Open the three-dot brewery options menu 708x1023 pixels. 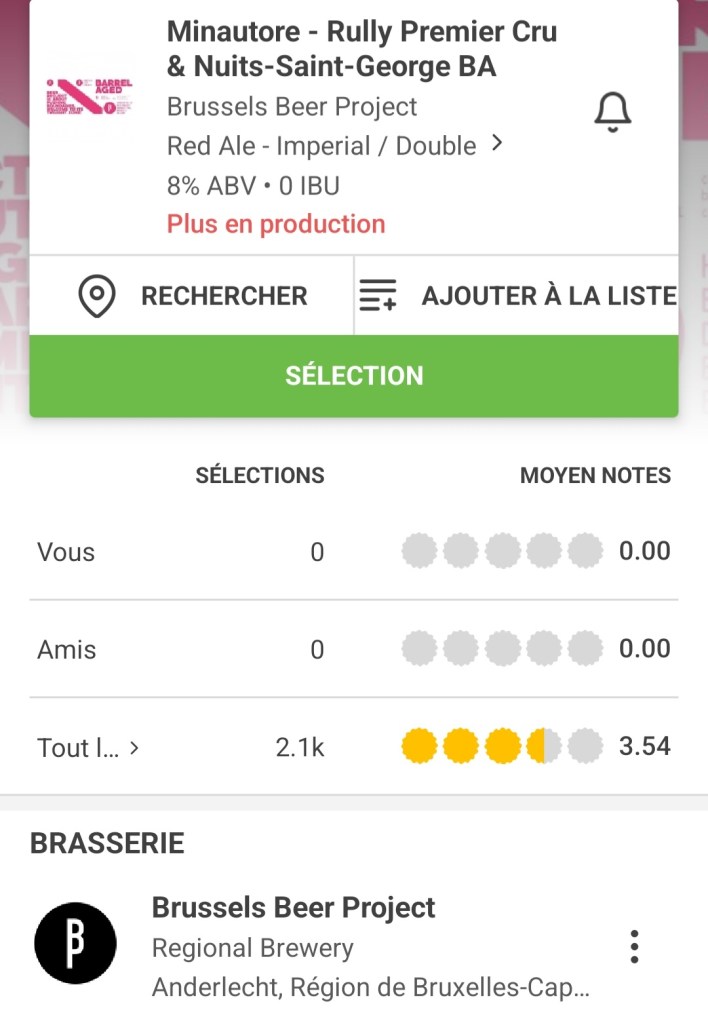633,946
